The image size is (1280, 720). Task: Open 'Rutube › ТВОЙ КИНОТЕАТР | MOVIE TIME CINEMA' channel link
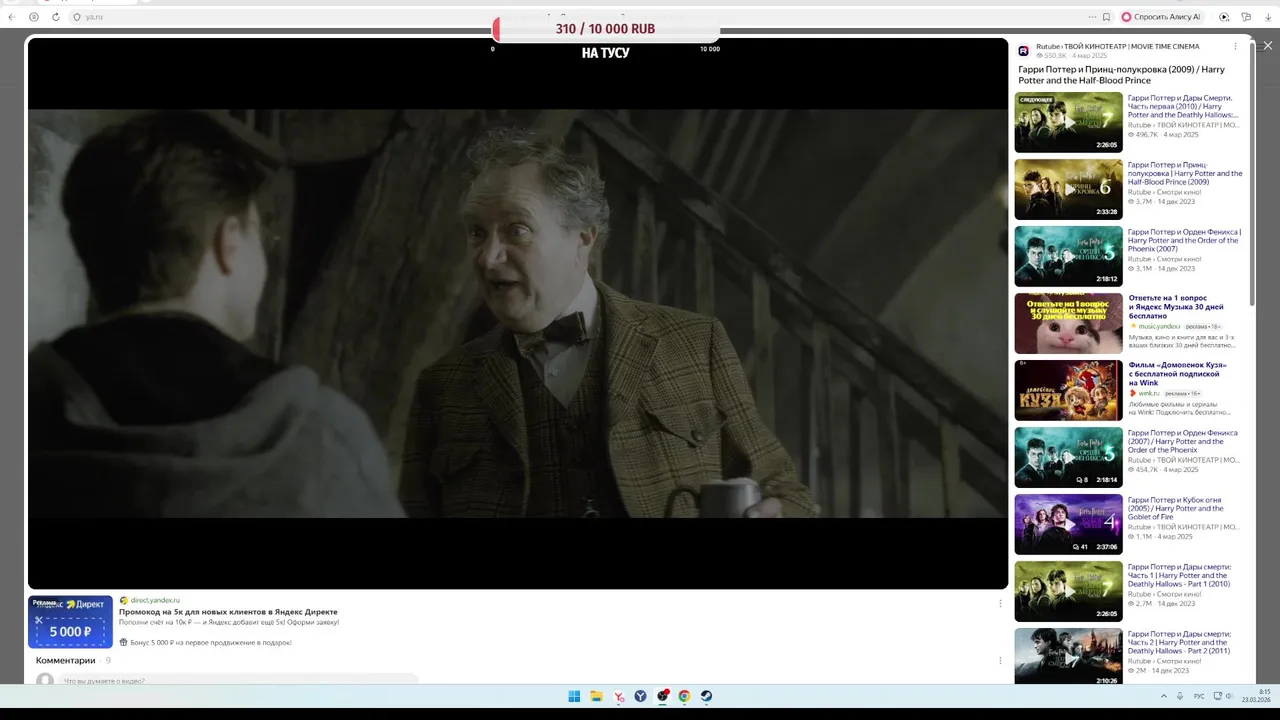[x=1117, y=46]
